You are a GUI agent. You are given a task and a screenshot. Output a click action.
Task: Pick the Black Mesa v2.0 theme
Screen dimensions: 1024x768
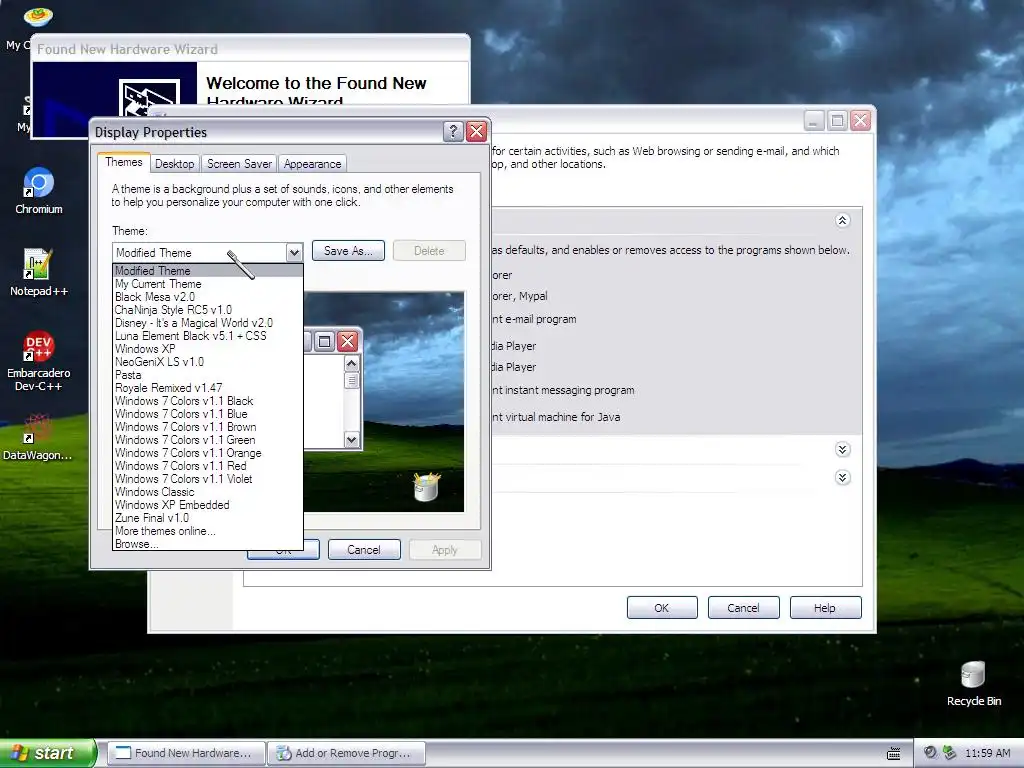coord(208,296)
